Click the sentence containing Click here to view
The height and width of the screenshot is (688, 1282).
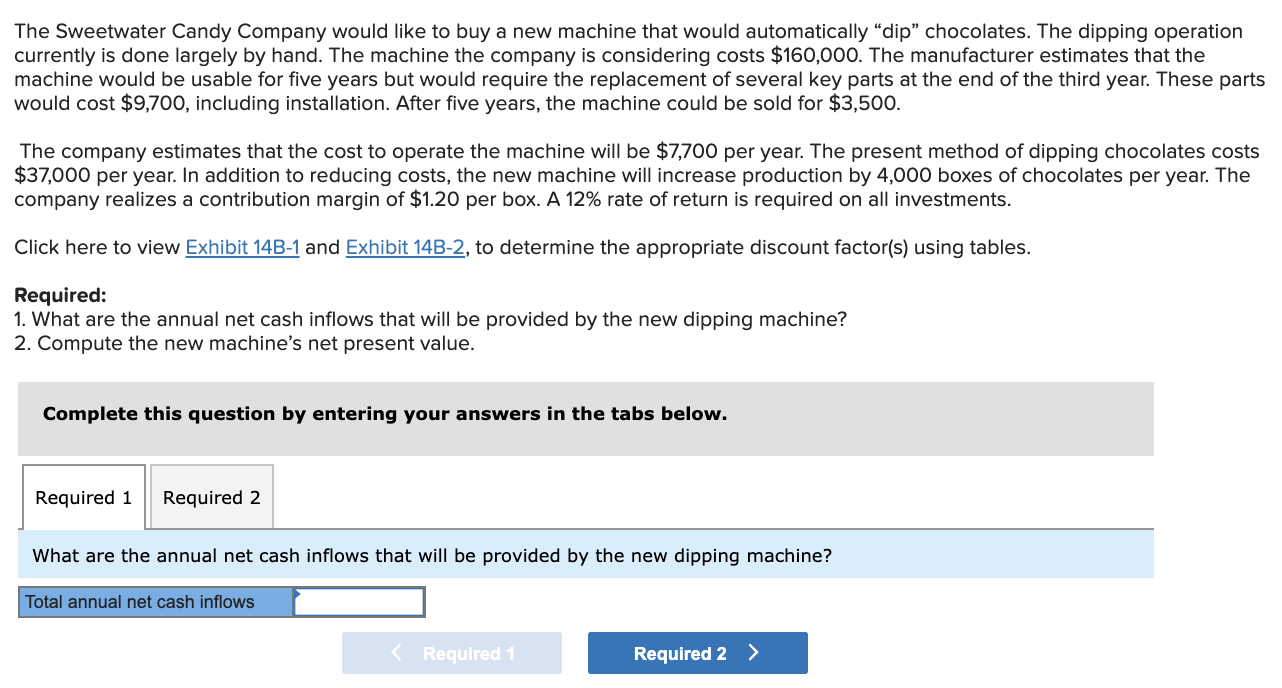[x=520, y=247]
